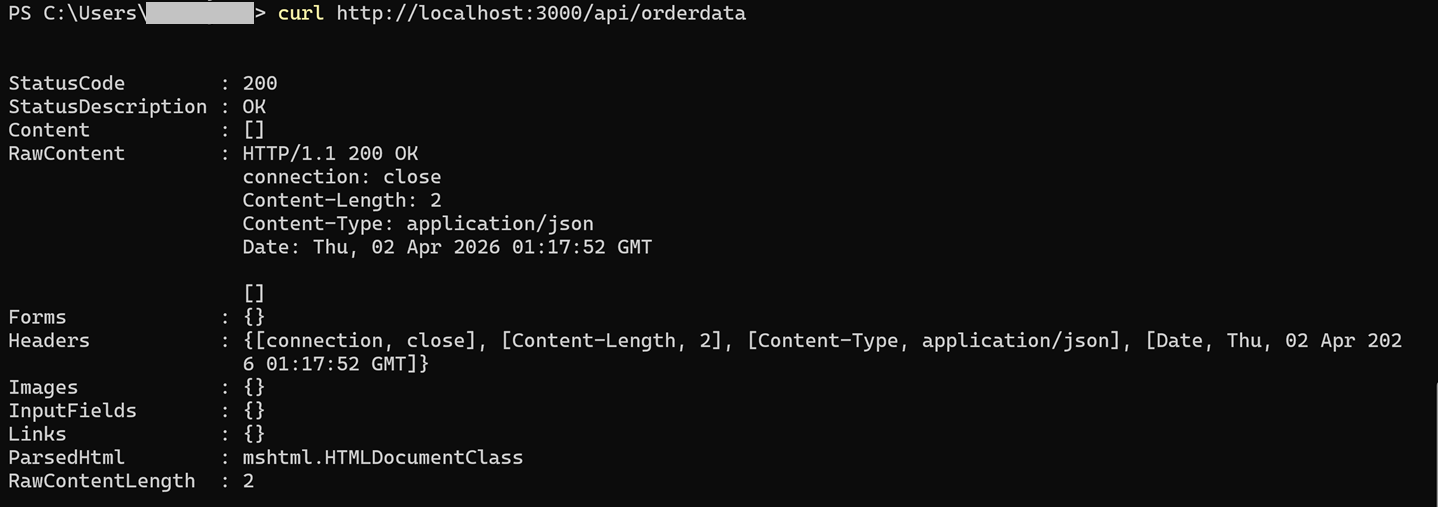Select the Headers label
1438x507 pixels.
49,341
